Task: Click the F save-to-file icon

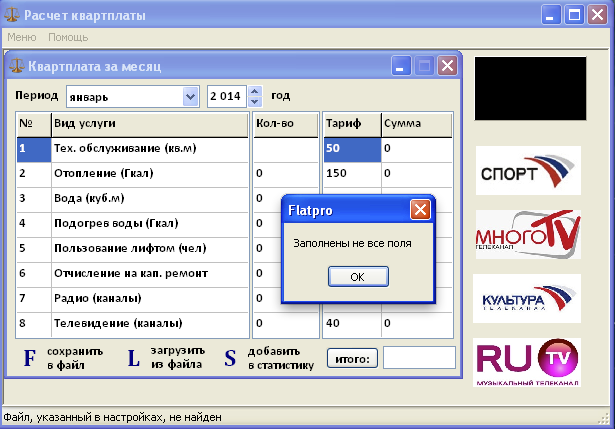Action: click(30, 358)
